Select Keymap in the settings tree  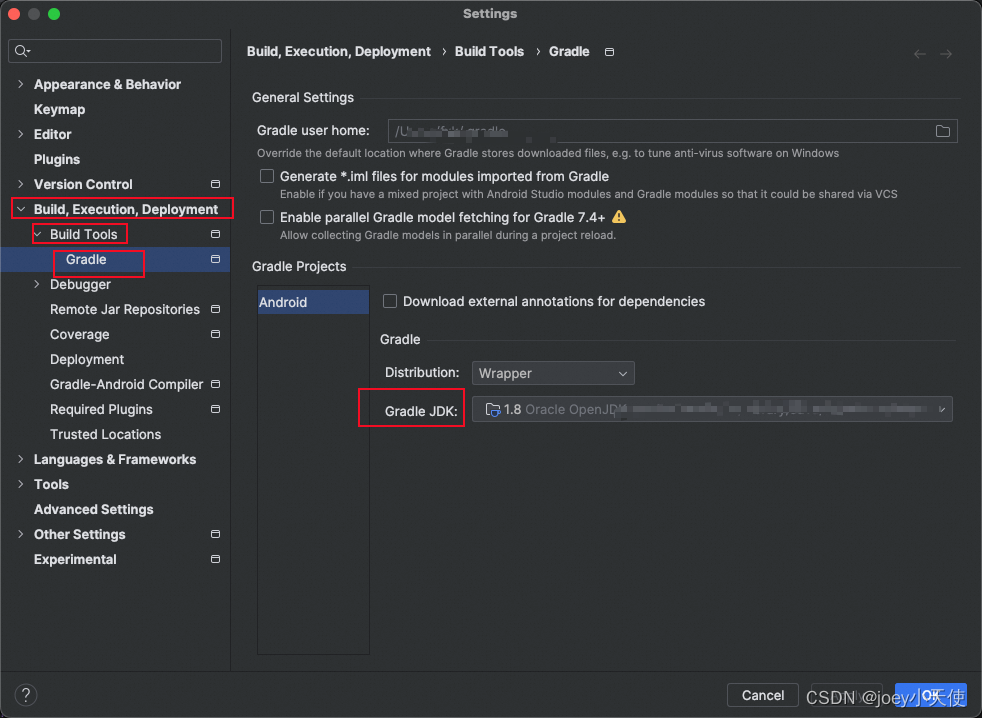pyautogui.click(x=59, y=109)
